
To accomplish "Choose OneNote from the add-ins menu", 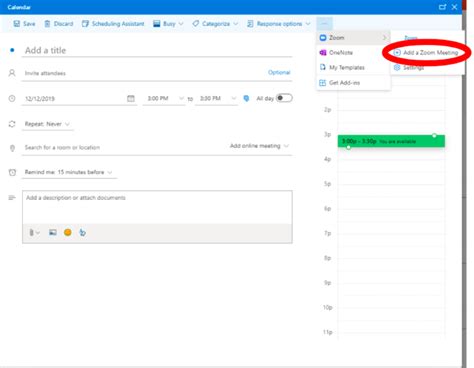I will [353, 53].
